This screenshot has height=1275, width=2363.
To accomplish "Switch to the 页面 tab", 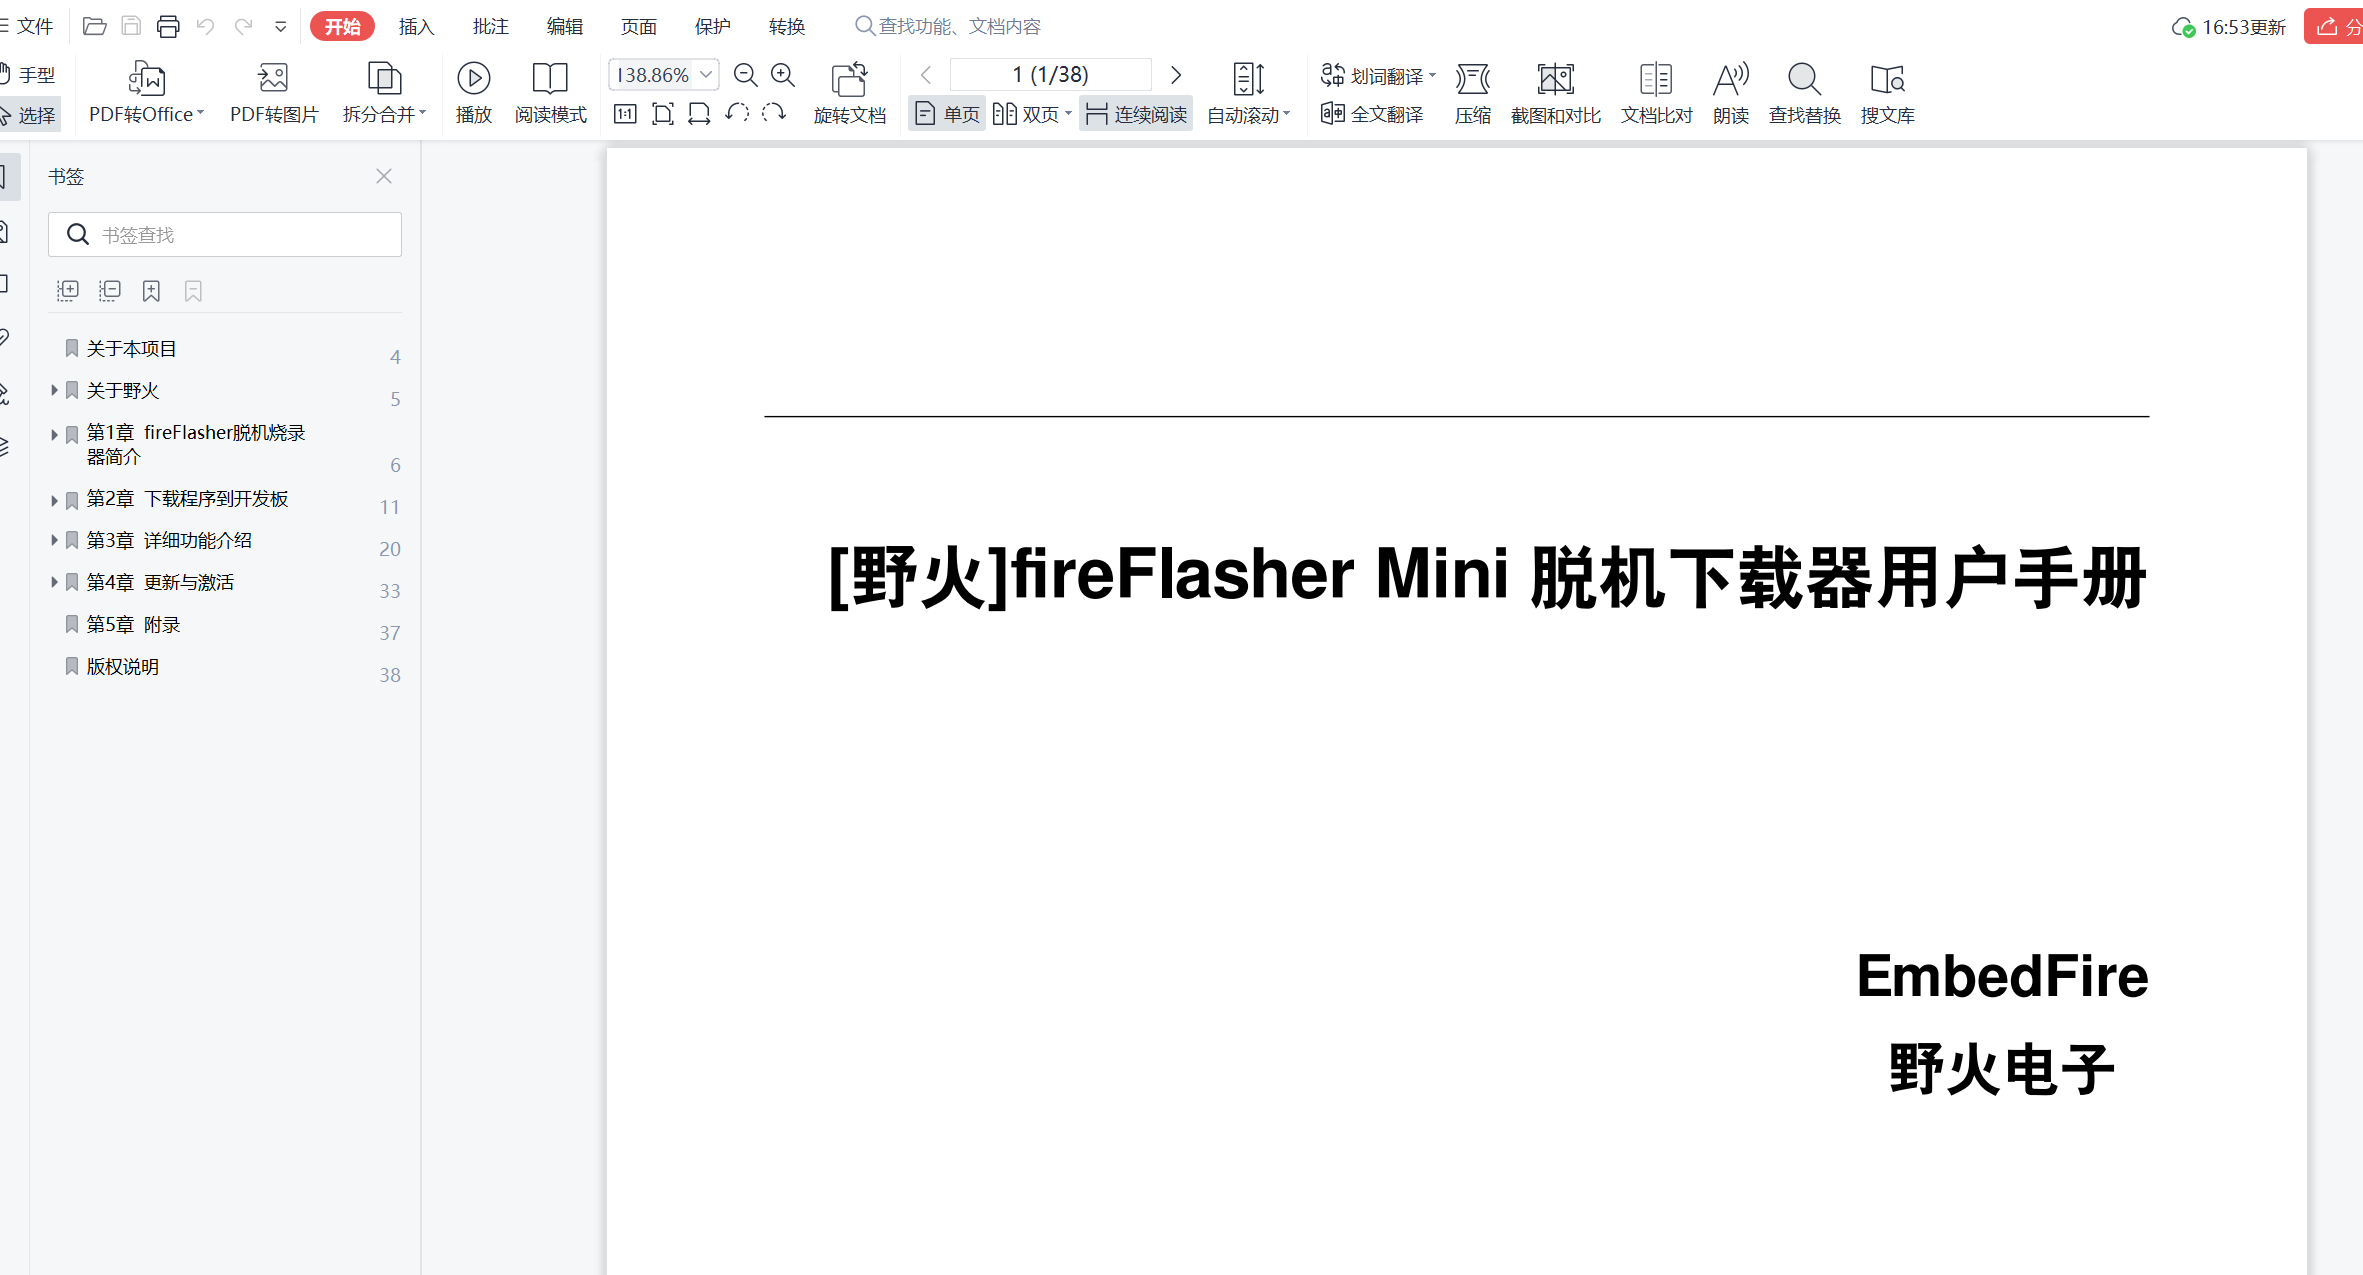I will 638,26.
